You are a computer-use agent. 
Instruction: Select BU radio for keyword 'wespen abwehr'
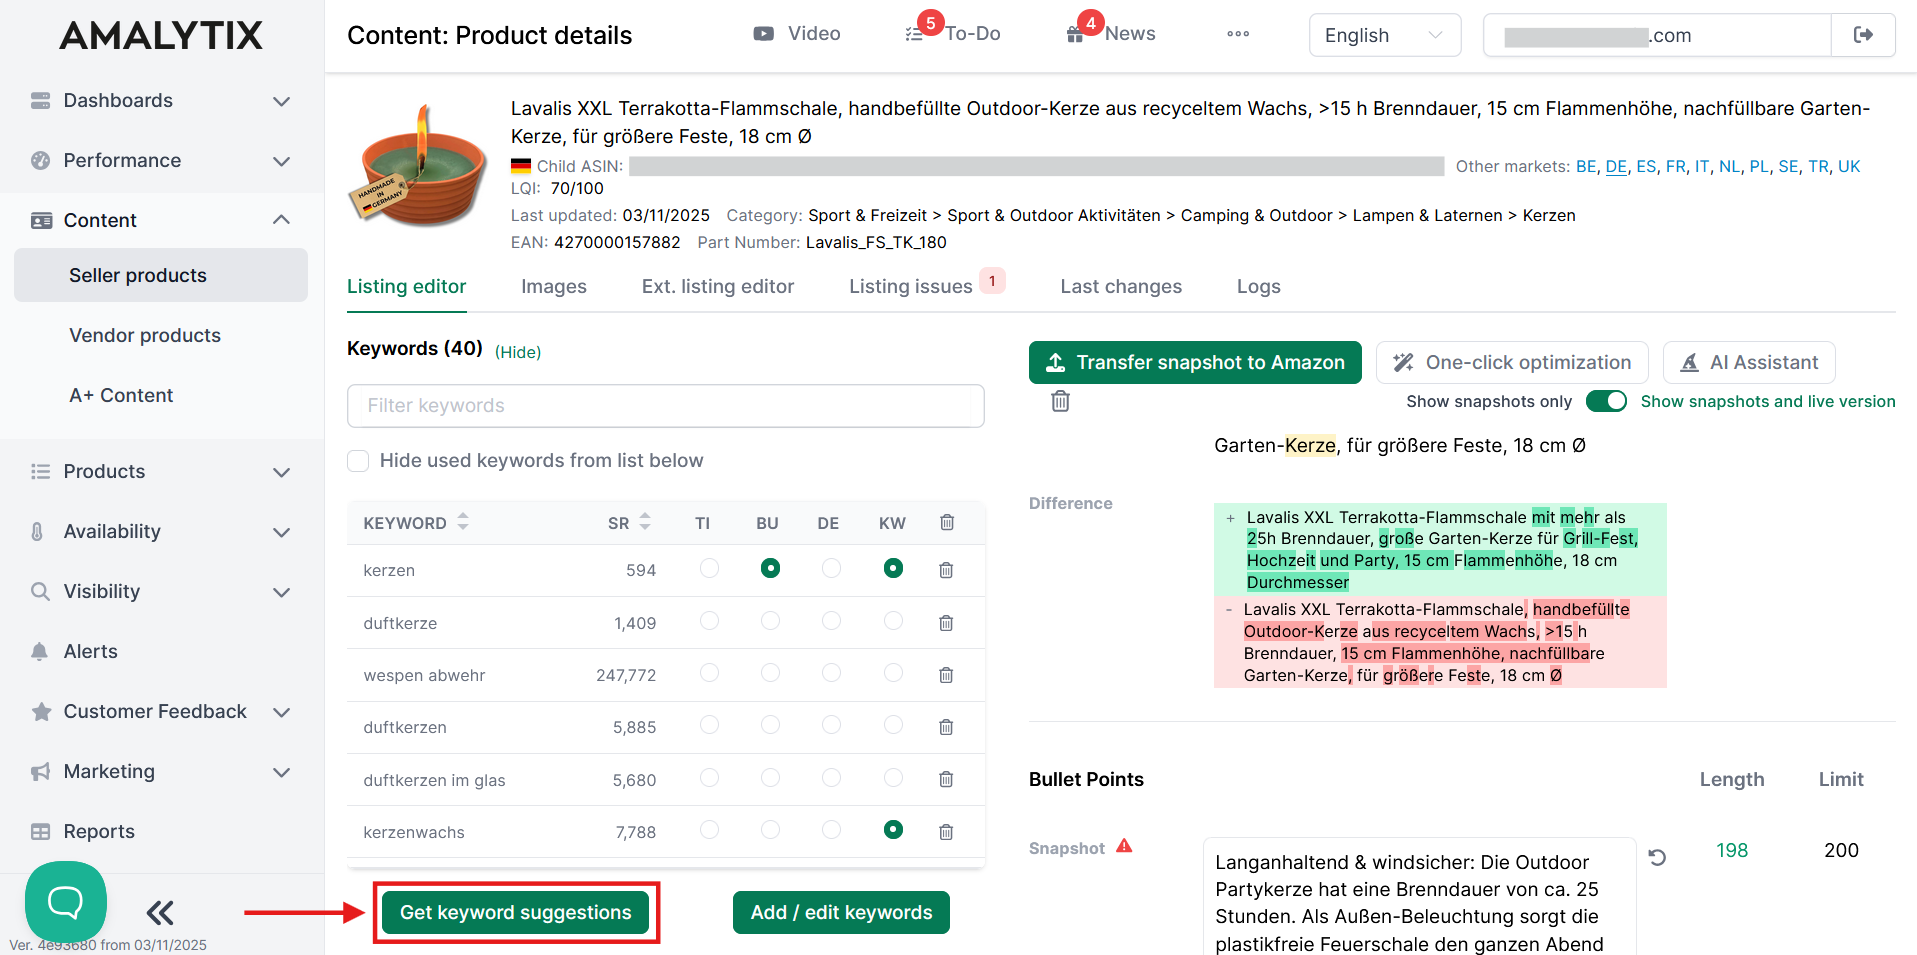coord(770,673)
